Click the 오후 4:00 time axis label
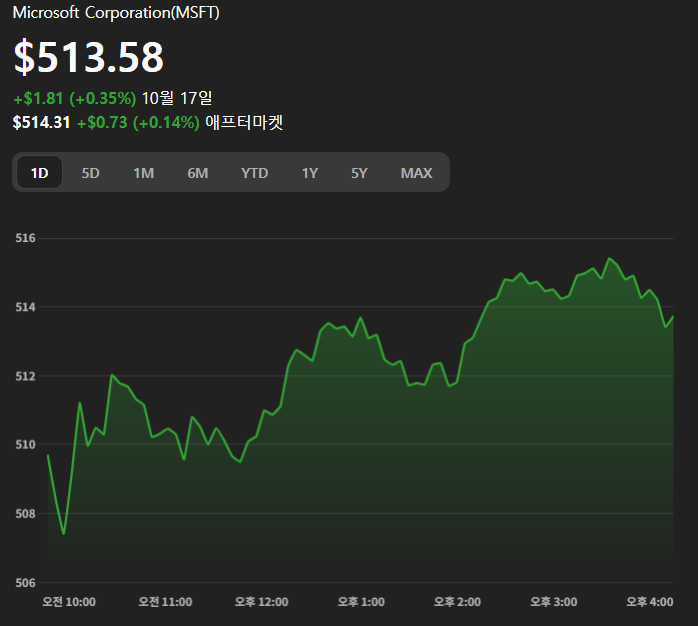The height and width of the screenshot is (626, 698). click(x=649, y=602)
